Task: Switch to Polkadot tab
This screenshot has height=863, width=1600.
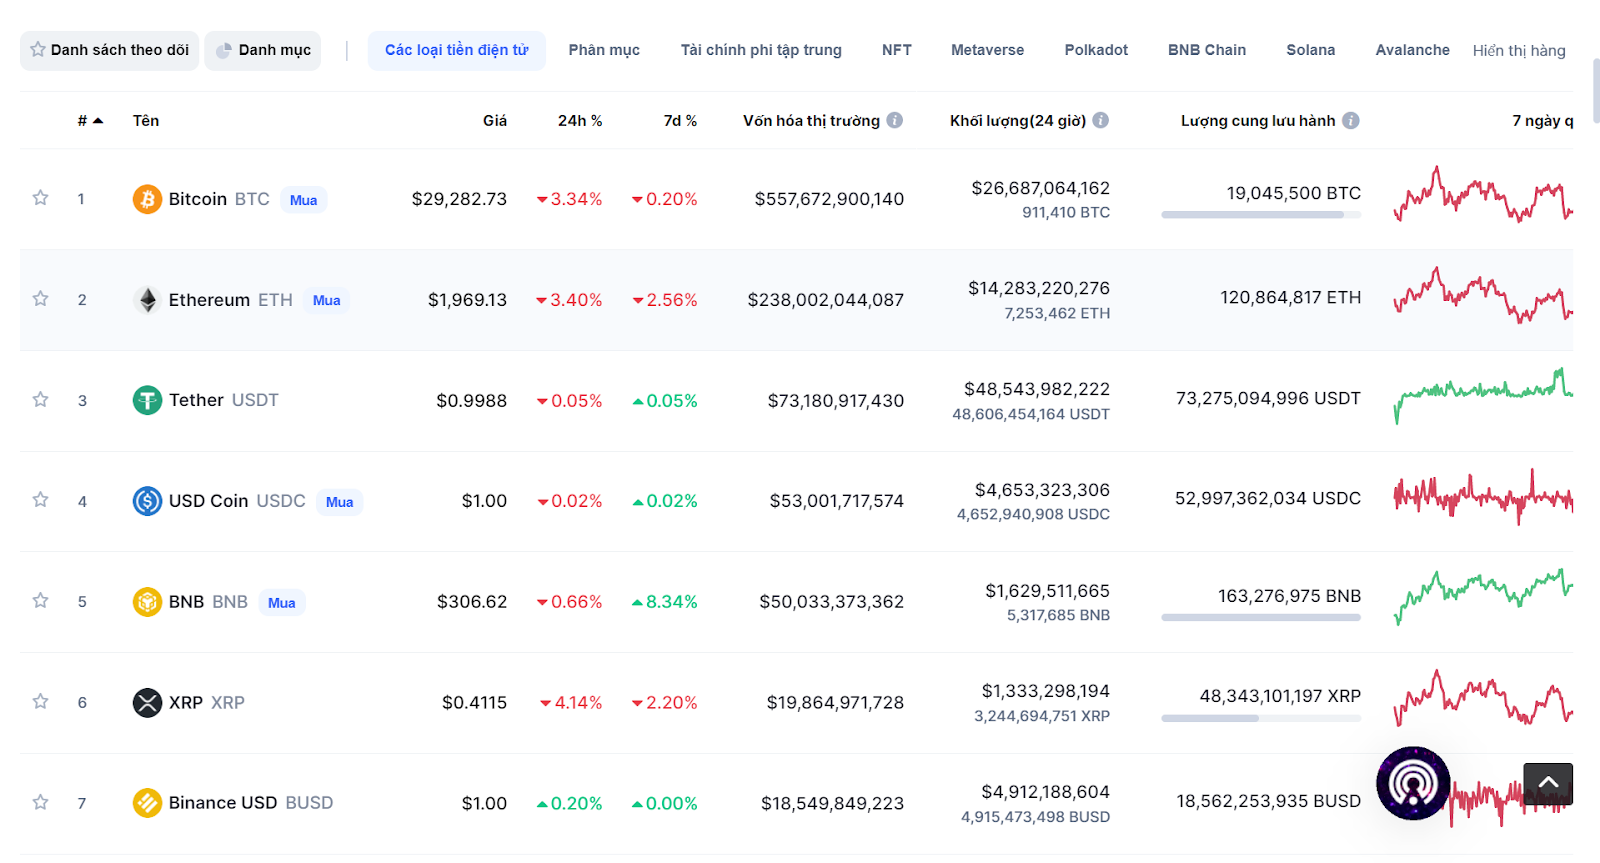Action: (1096, 50)
